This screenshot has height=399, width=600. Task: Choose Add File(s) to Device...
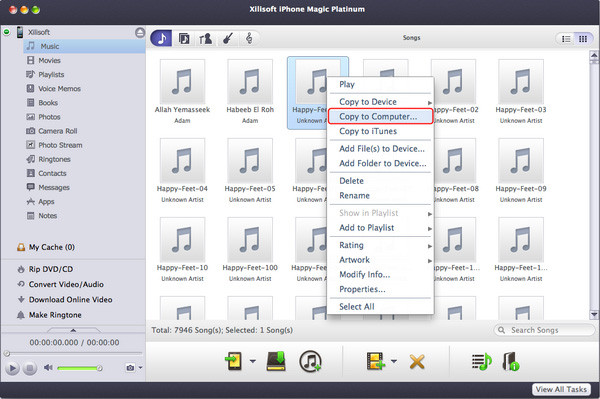[381, 149]
